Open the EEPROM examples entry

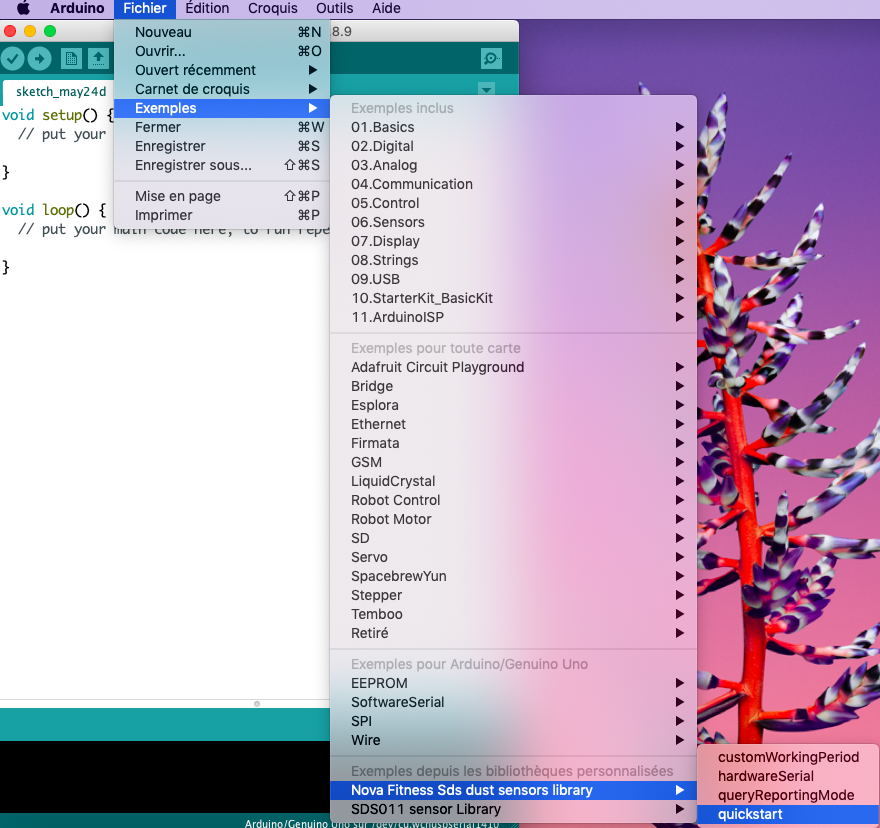514,684
